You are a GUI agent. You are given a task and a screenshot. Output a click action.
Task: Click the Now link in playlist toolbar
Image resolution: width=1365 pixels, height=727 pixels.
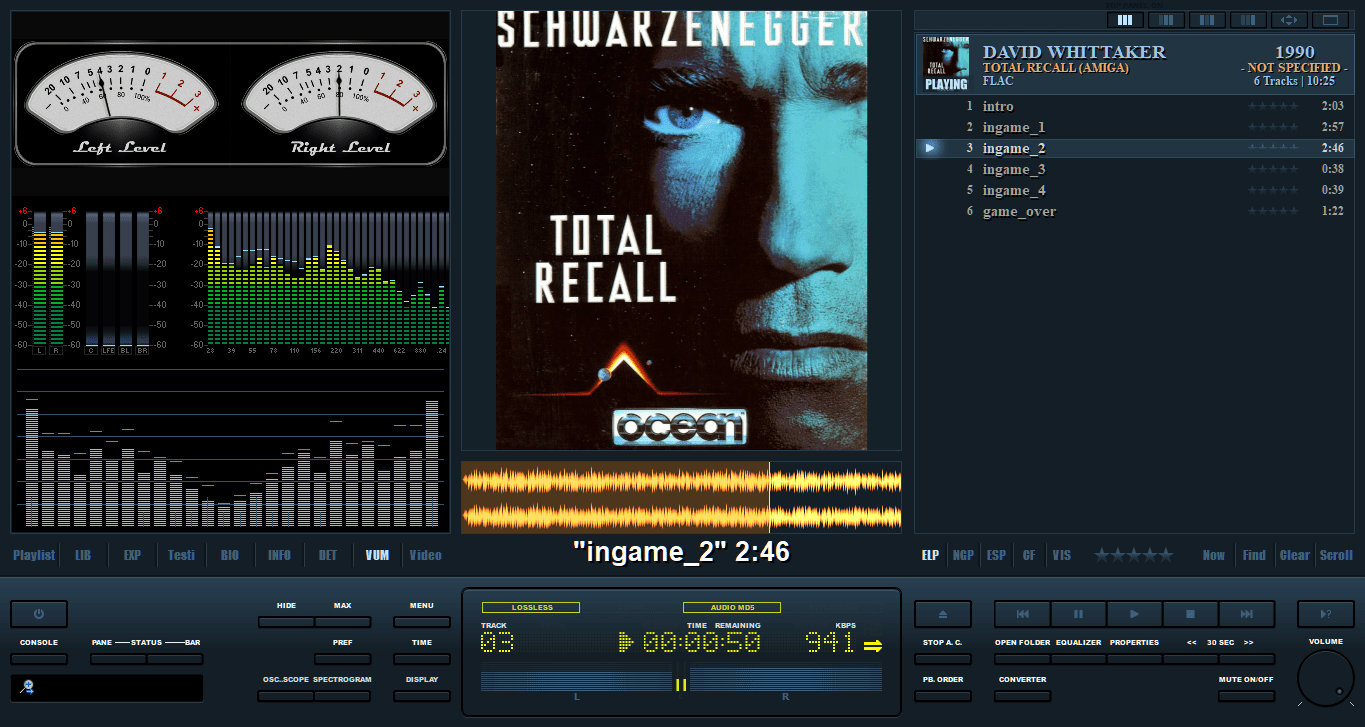(x=1214, y=555)
